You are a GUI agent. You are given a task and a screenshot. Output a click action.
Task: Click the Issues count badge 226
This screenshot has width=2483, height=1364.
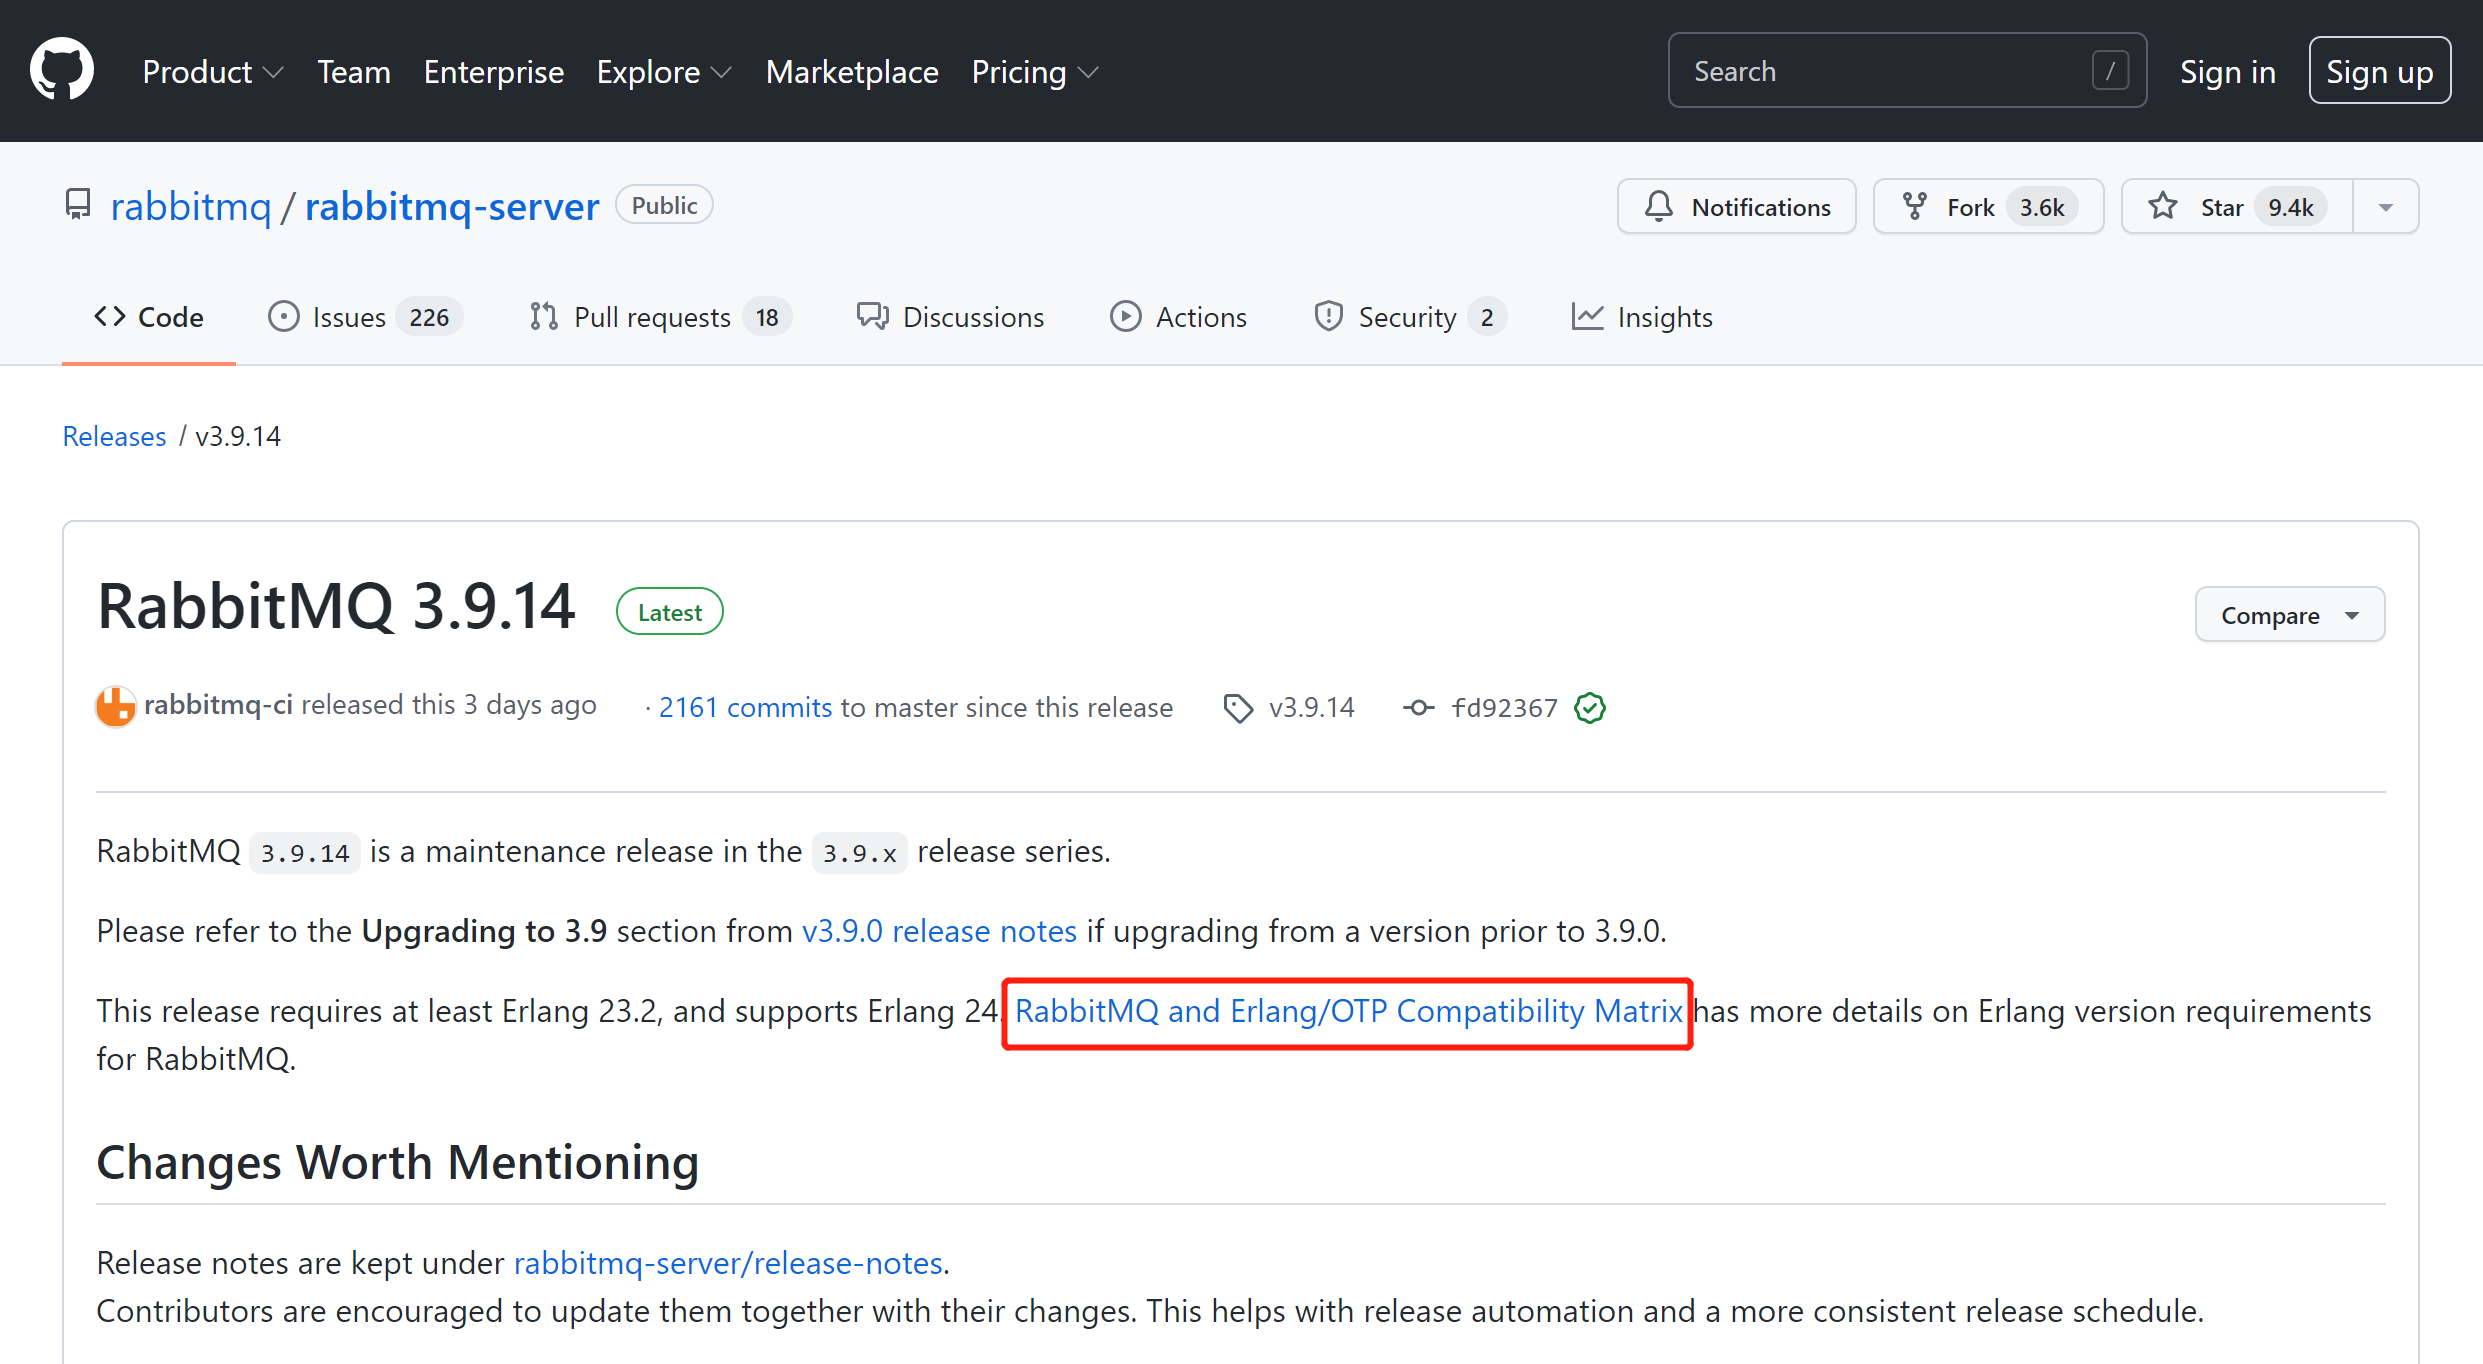point(429,317)
